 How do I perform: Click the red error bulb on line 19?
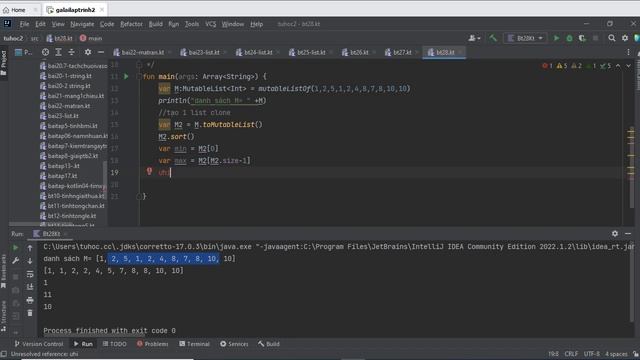[149, 171]
